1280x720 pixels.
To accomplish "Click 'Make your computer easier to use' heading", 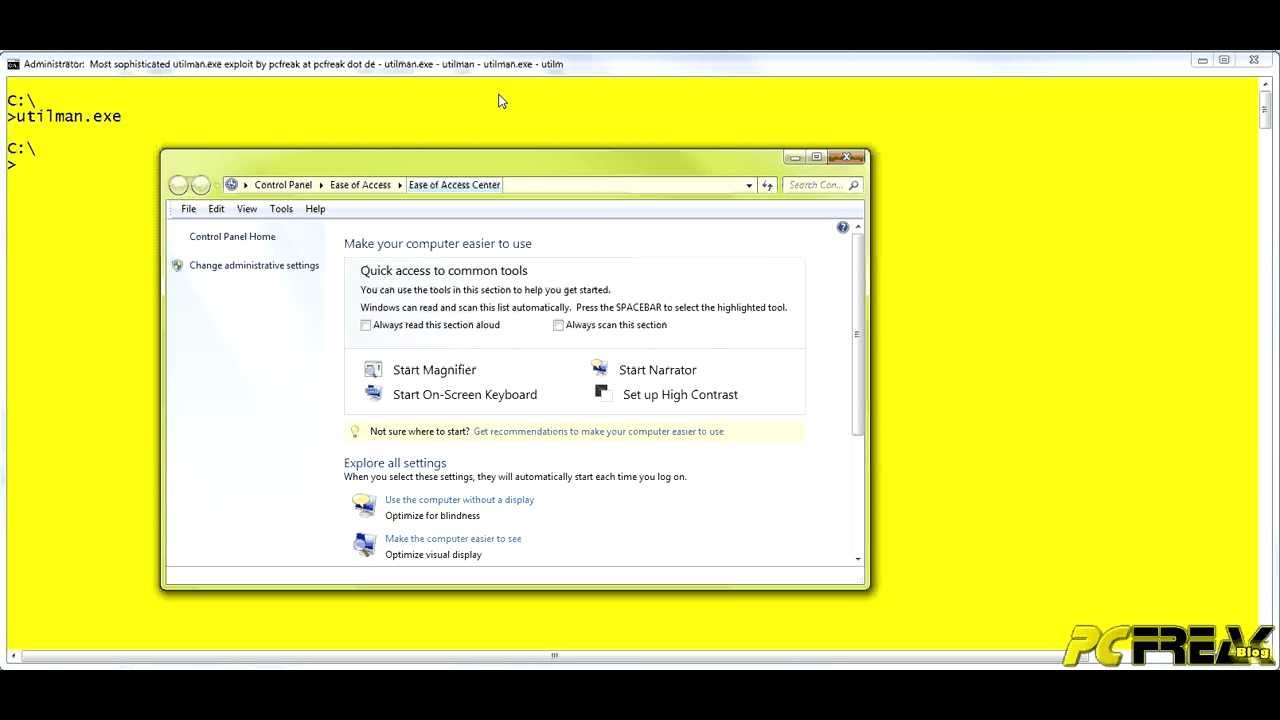I will (438, 244).
